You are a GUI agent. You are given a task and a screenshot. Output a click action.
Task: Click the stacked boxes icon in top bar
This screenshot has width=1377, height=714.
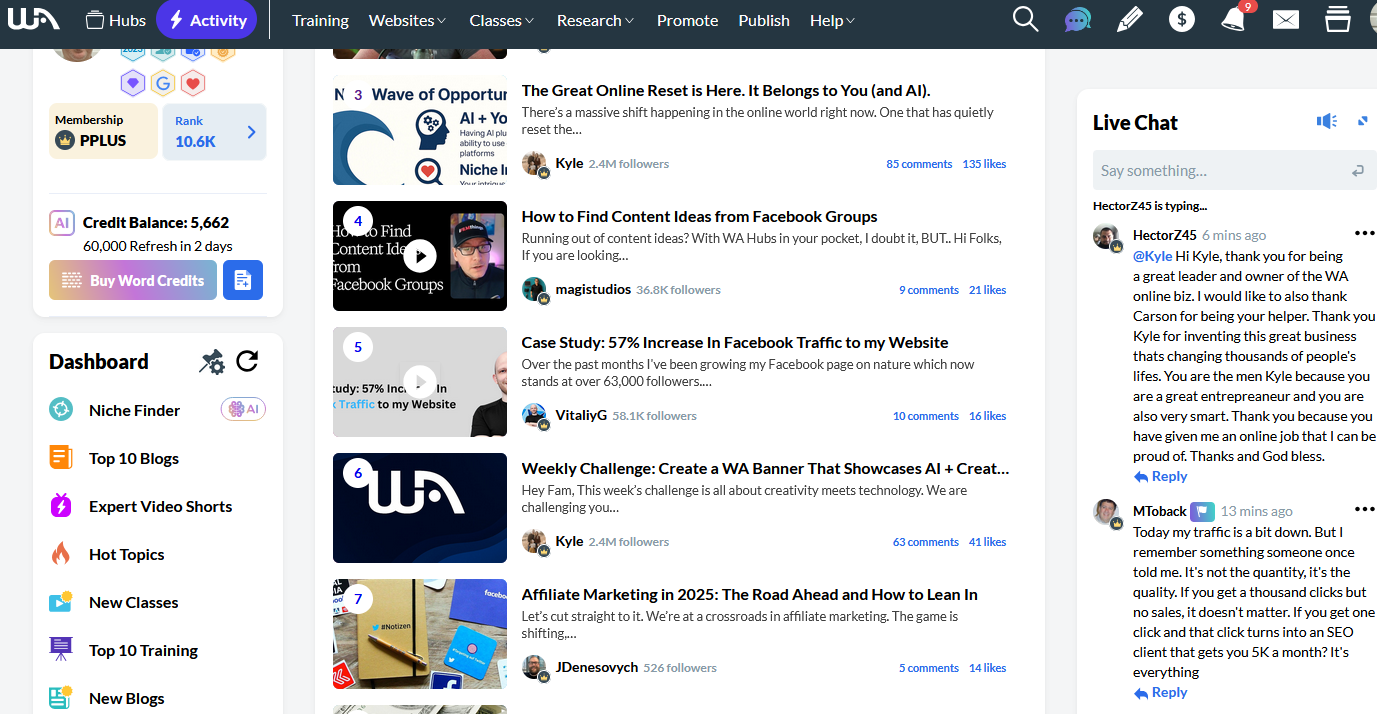click(1338, 20)
